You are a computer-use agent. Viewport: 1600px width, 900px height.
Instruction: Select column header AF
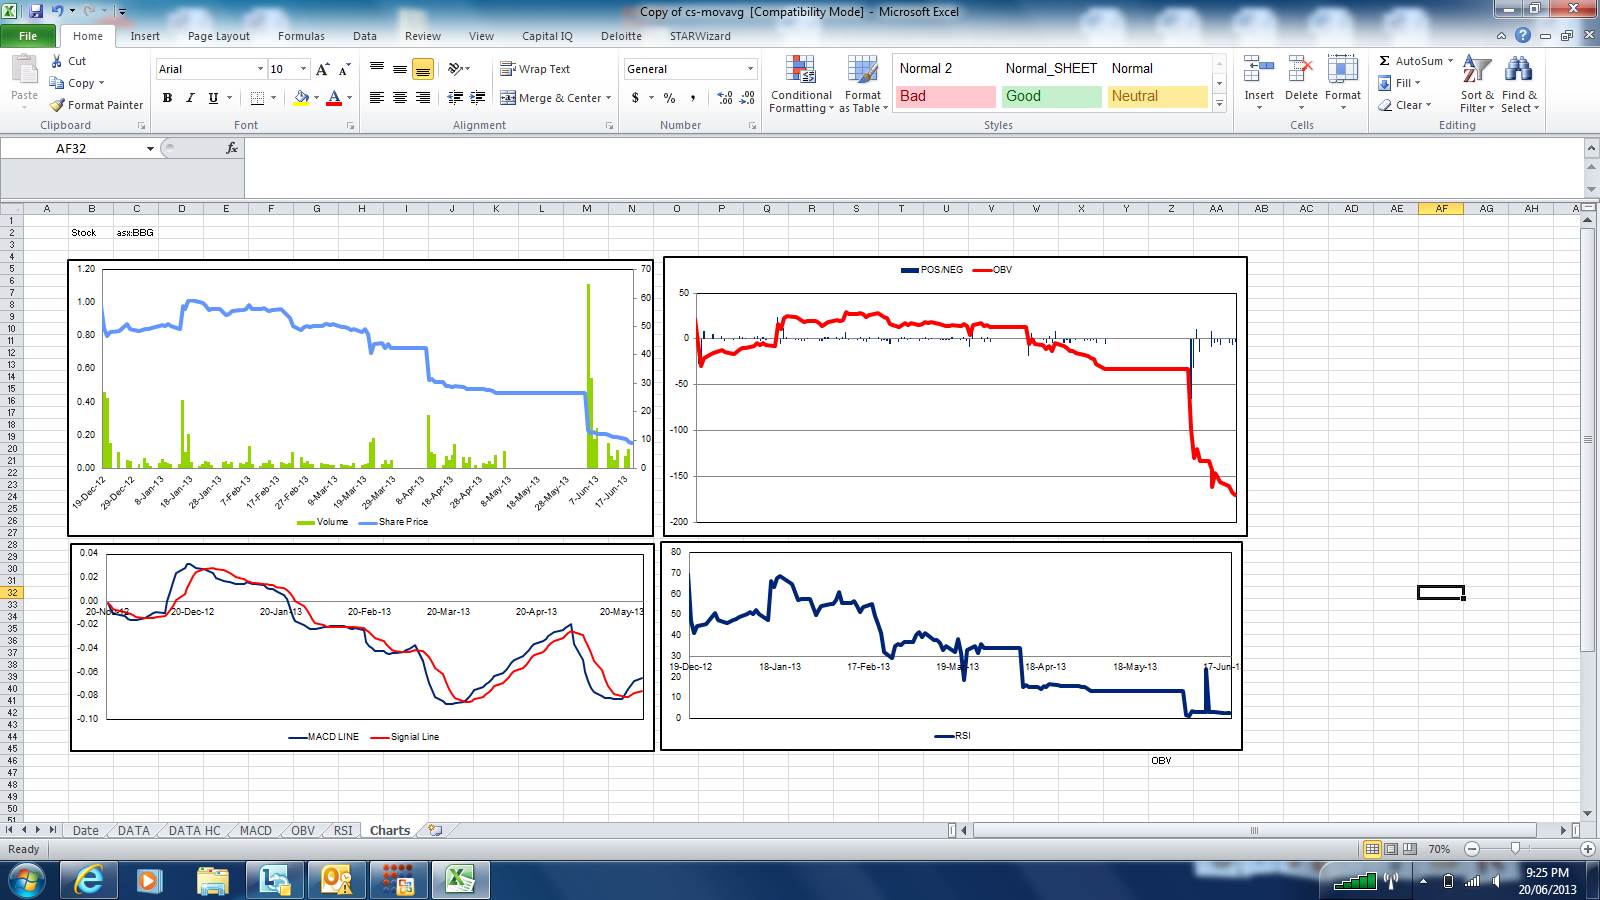pos(1441,209)
